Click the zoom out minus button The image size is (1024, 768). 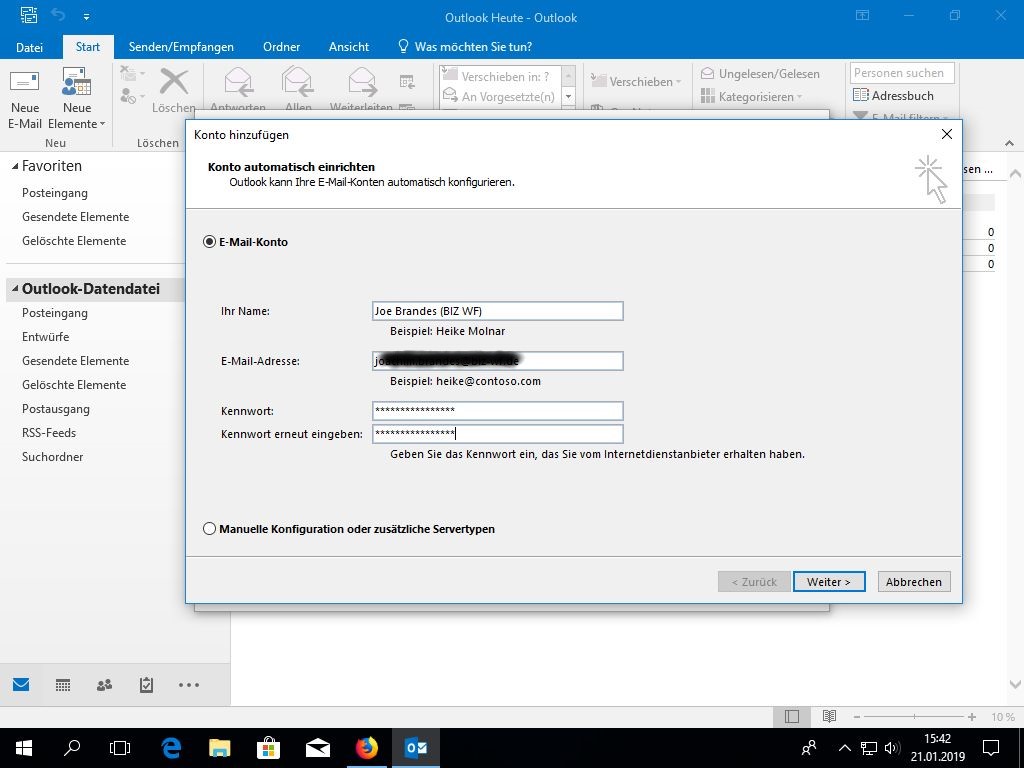tap(857, 717)
